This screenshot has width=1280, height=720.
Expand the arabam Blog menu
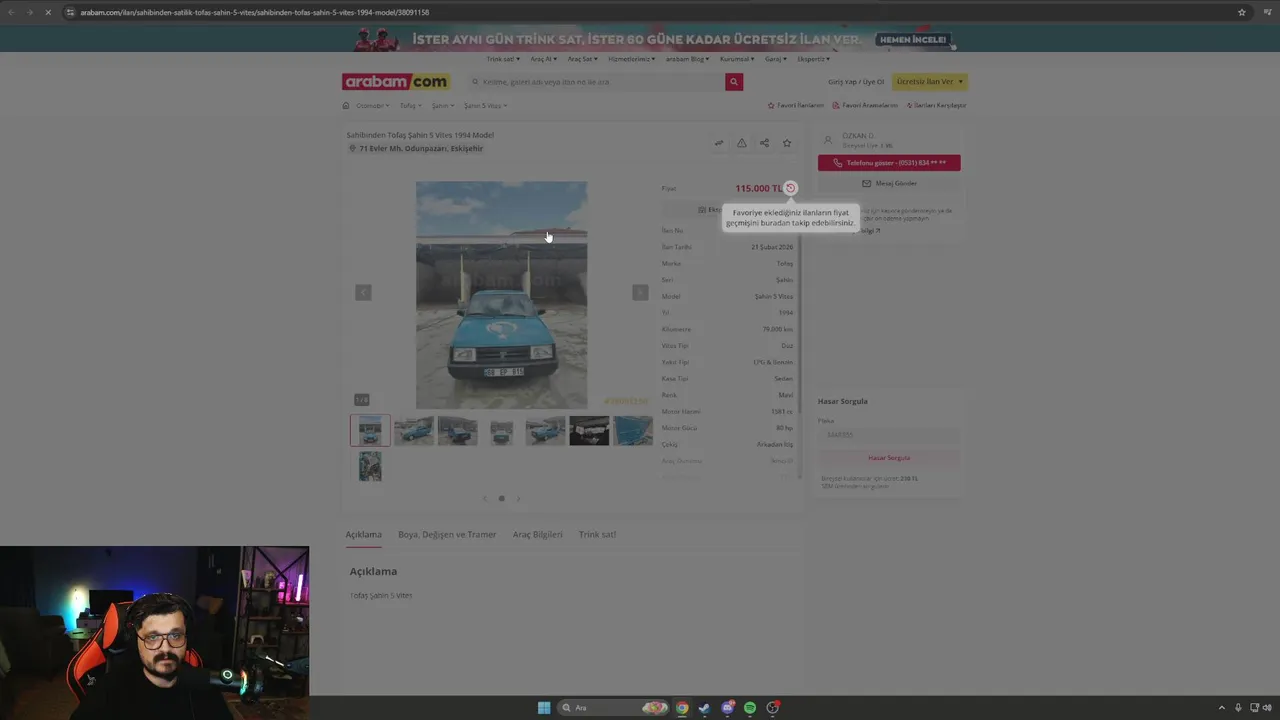click(687, 59)
